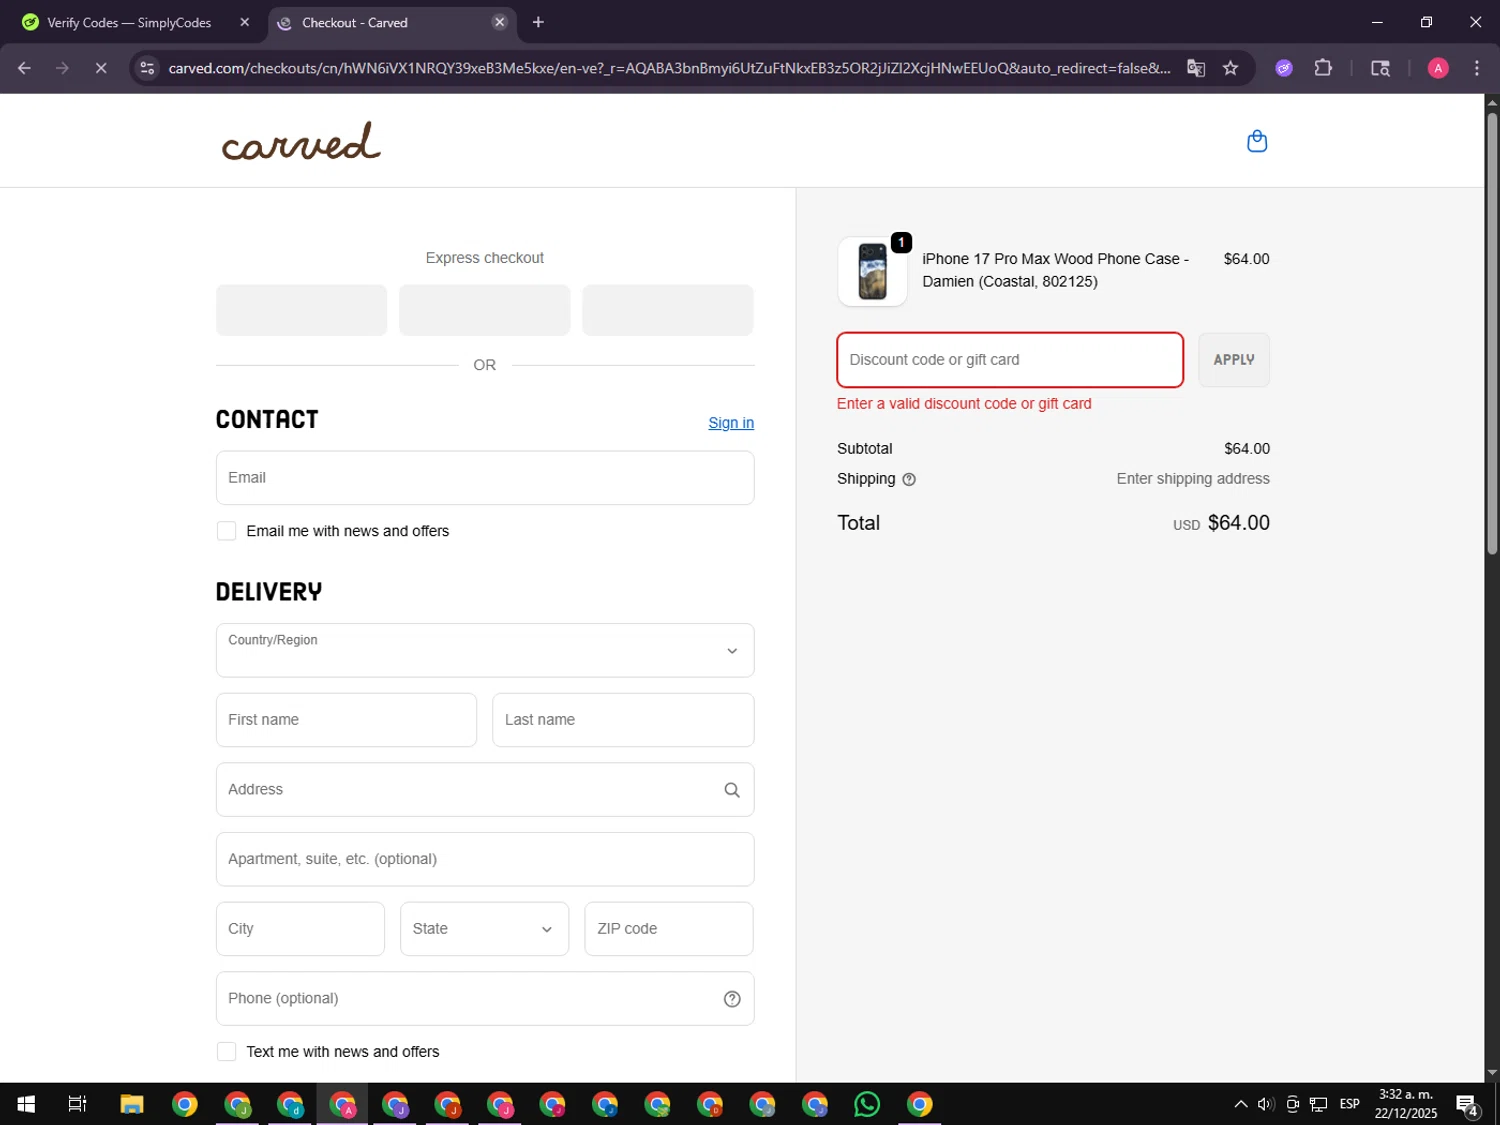Click the 'Enter shipping address' text
1500x1125 pixels.
pos(1193,479)
